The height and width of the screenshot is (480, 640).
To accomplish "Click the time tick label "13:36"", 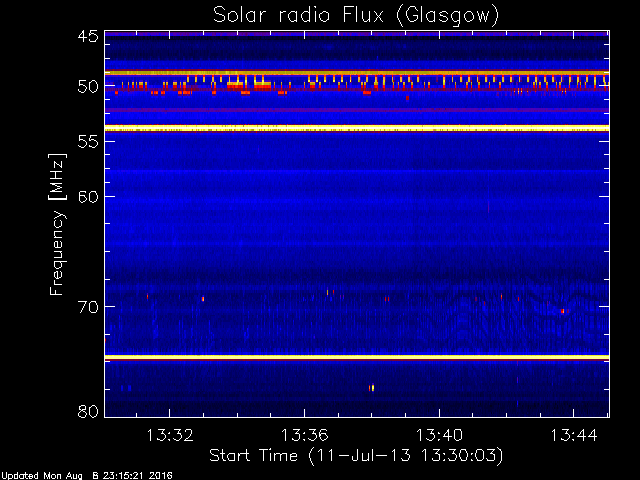I will point(304,435).
